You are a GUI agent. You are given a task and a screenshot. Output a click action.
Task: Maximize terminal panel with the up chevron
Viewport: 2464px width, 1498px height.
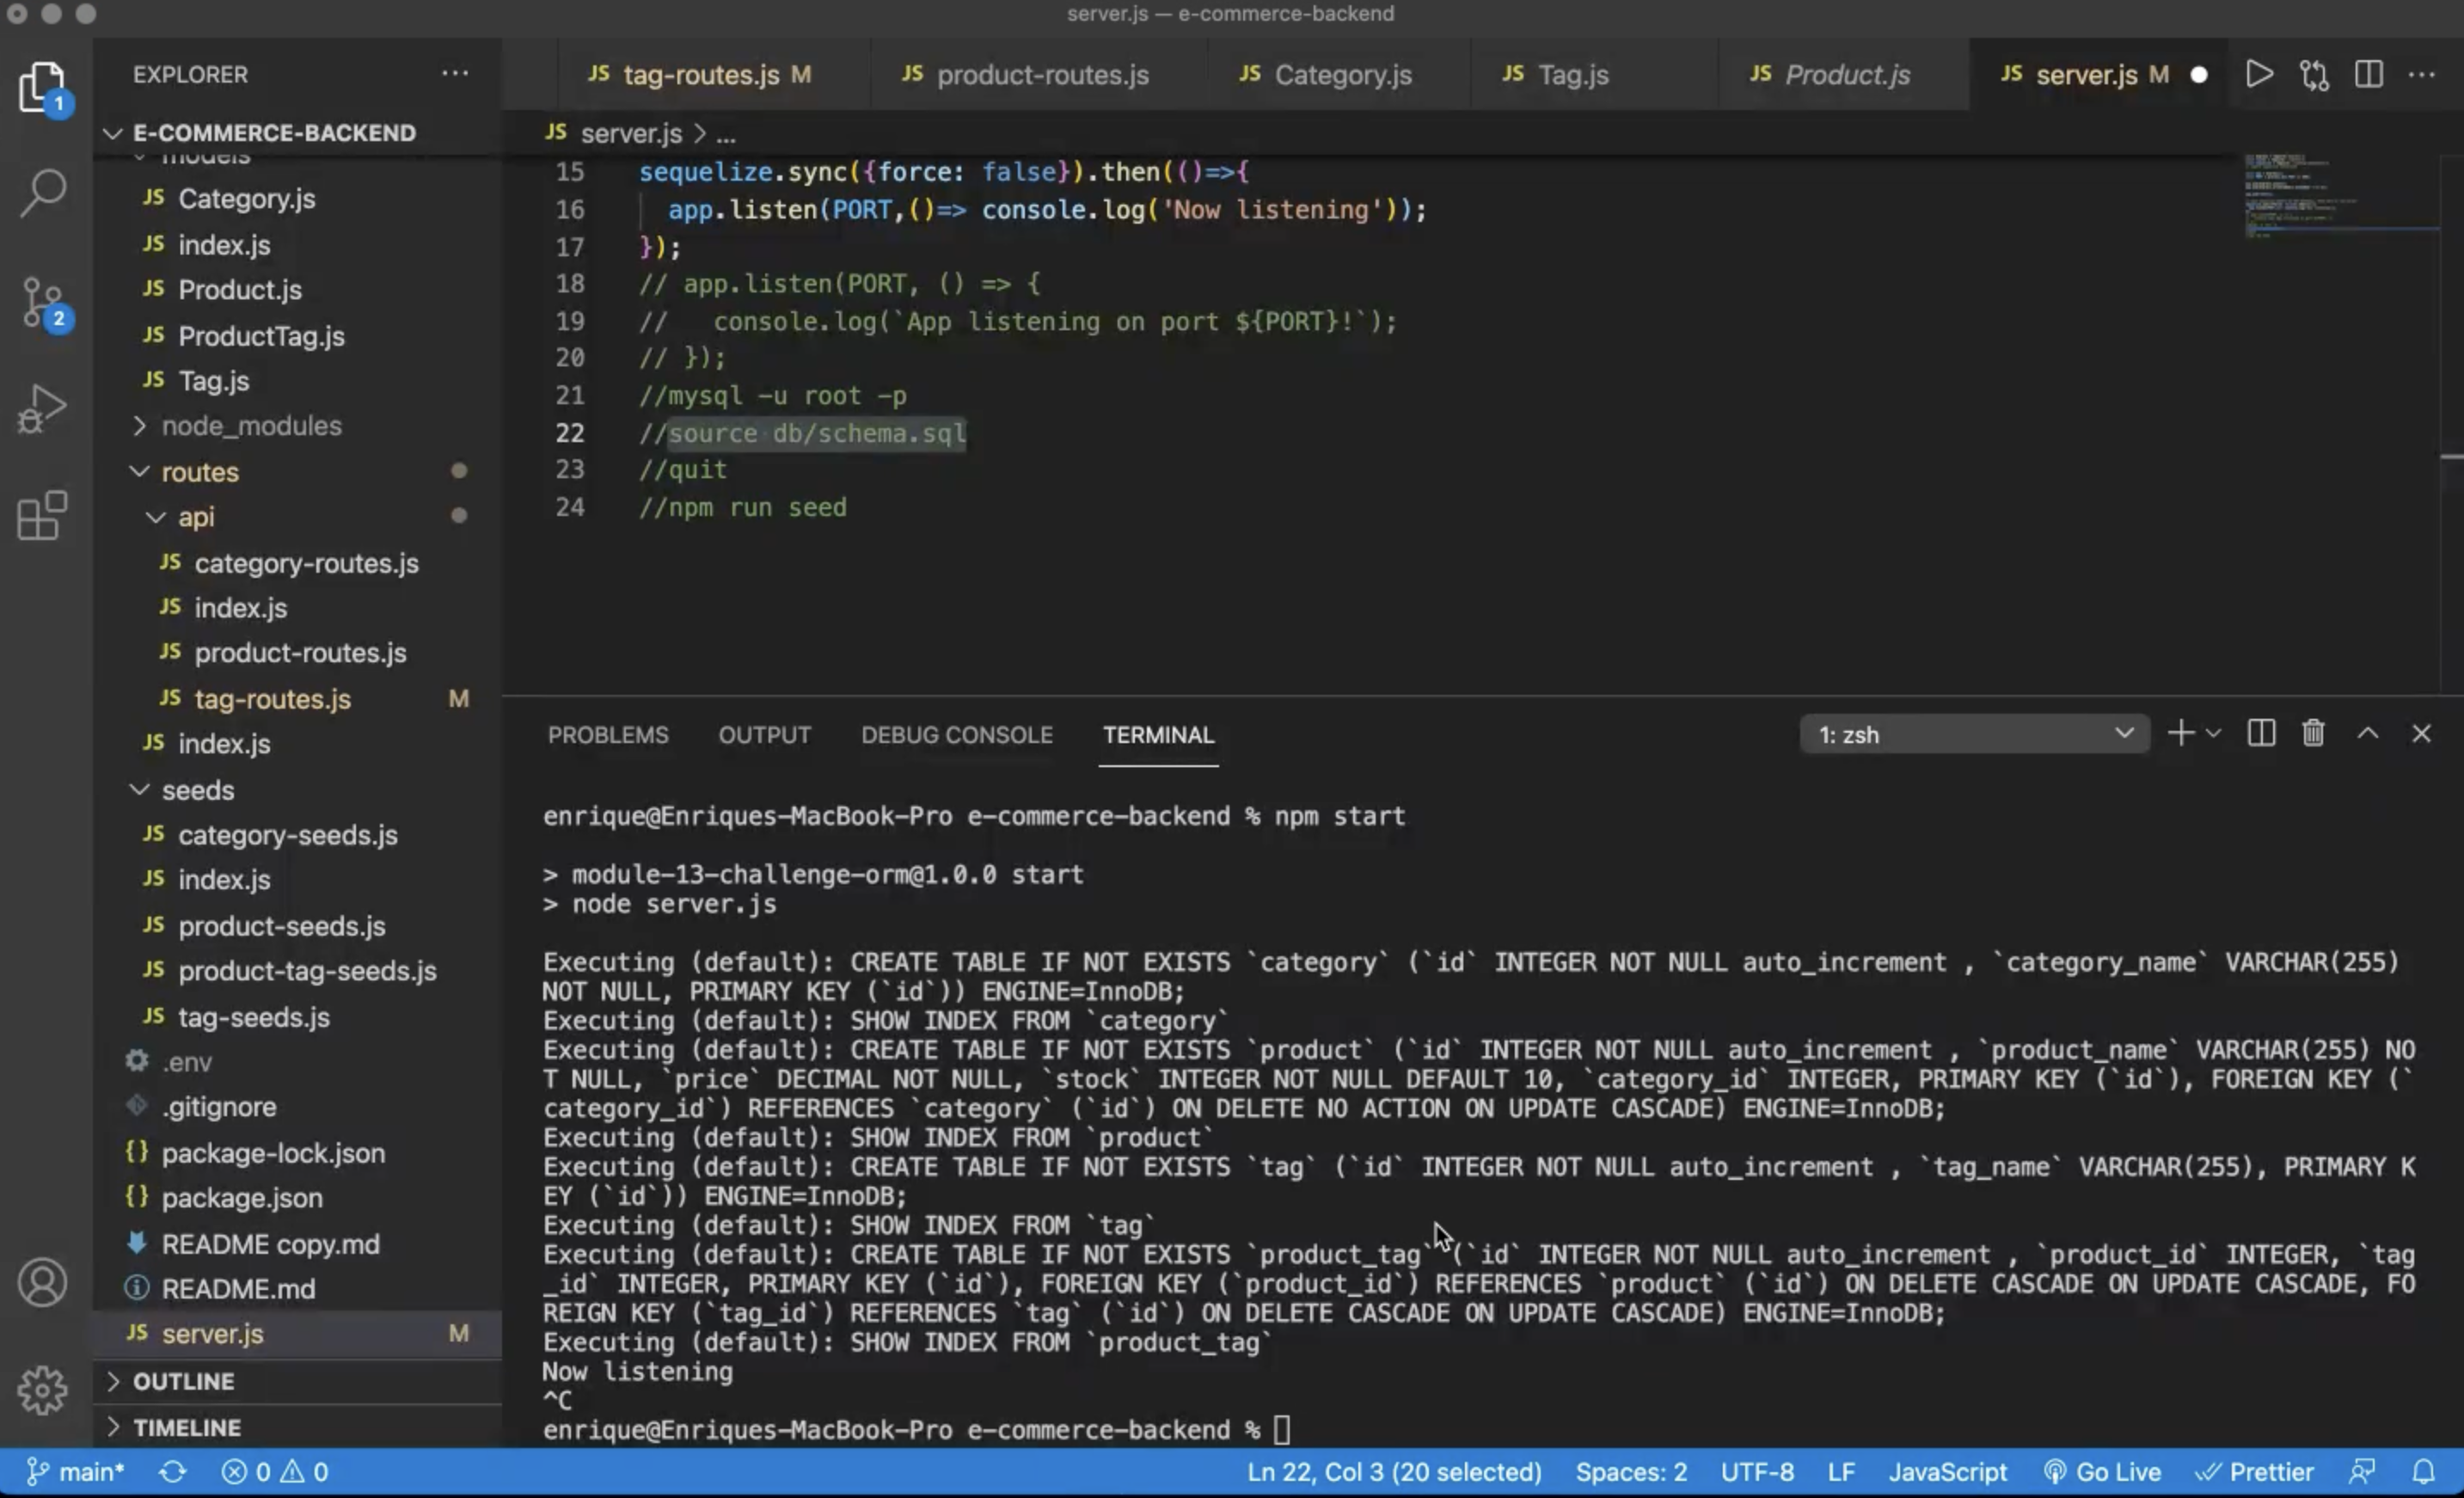2367,734
